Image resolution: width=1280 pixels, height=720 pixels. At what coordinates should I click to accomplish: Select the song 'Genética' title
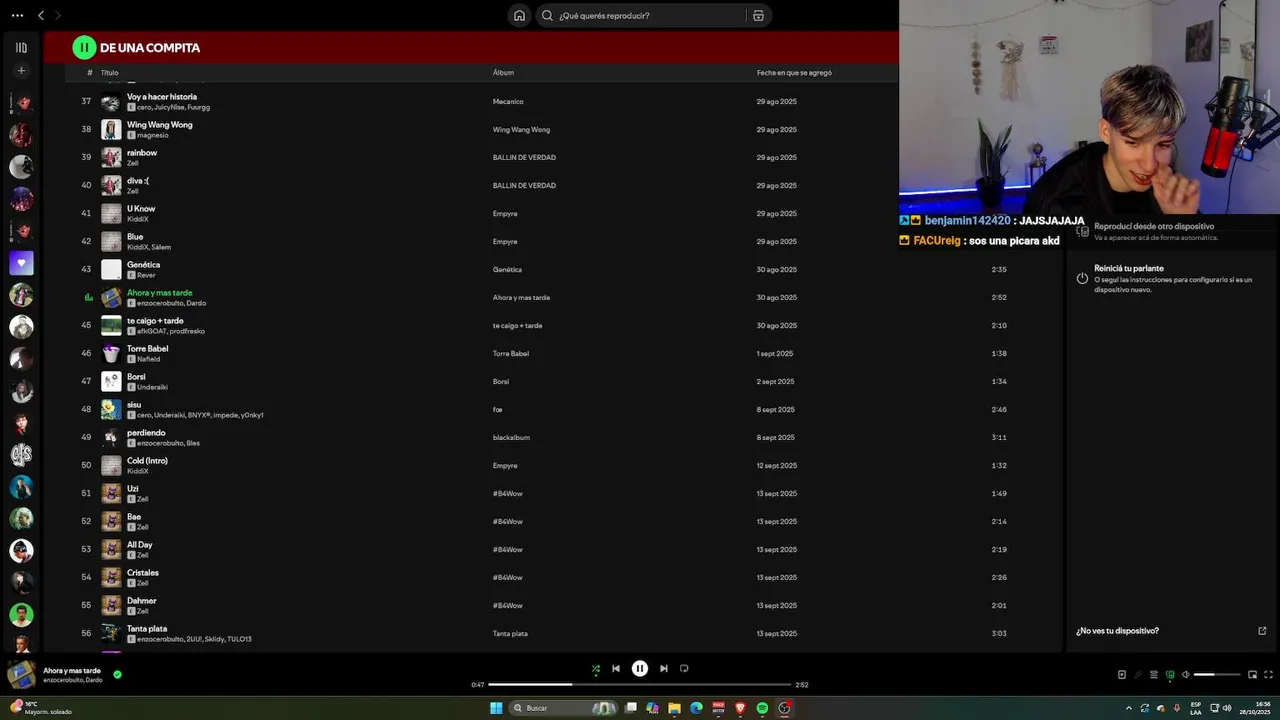[143, 265]
